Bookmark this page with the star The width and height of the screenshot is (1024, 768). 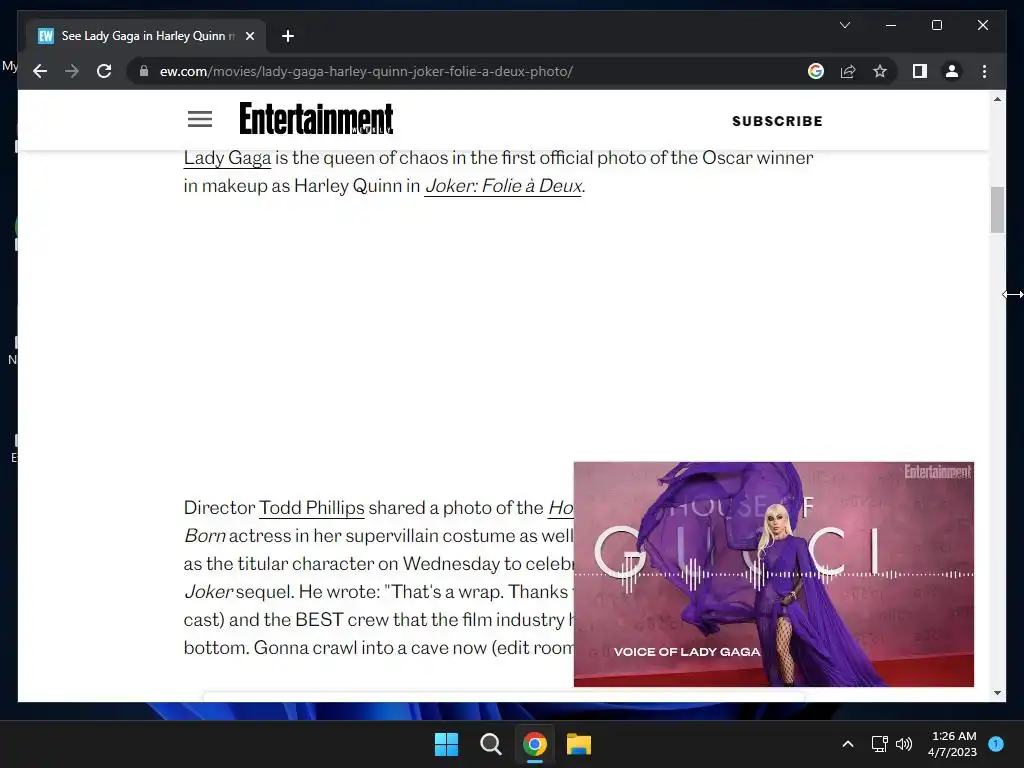[880, 71]
